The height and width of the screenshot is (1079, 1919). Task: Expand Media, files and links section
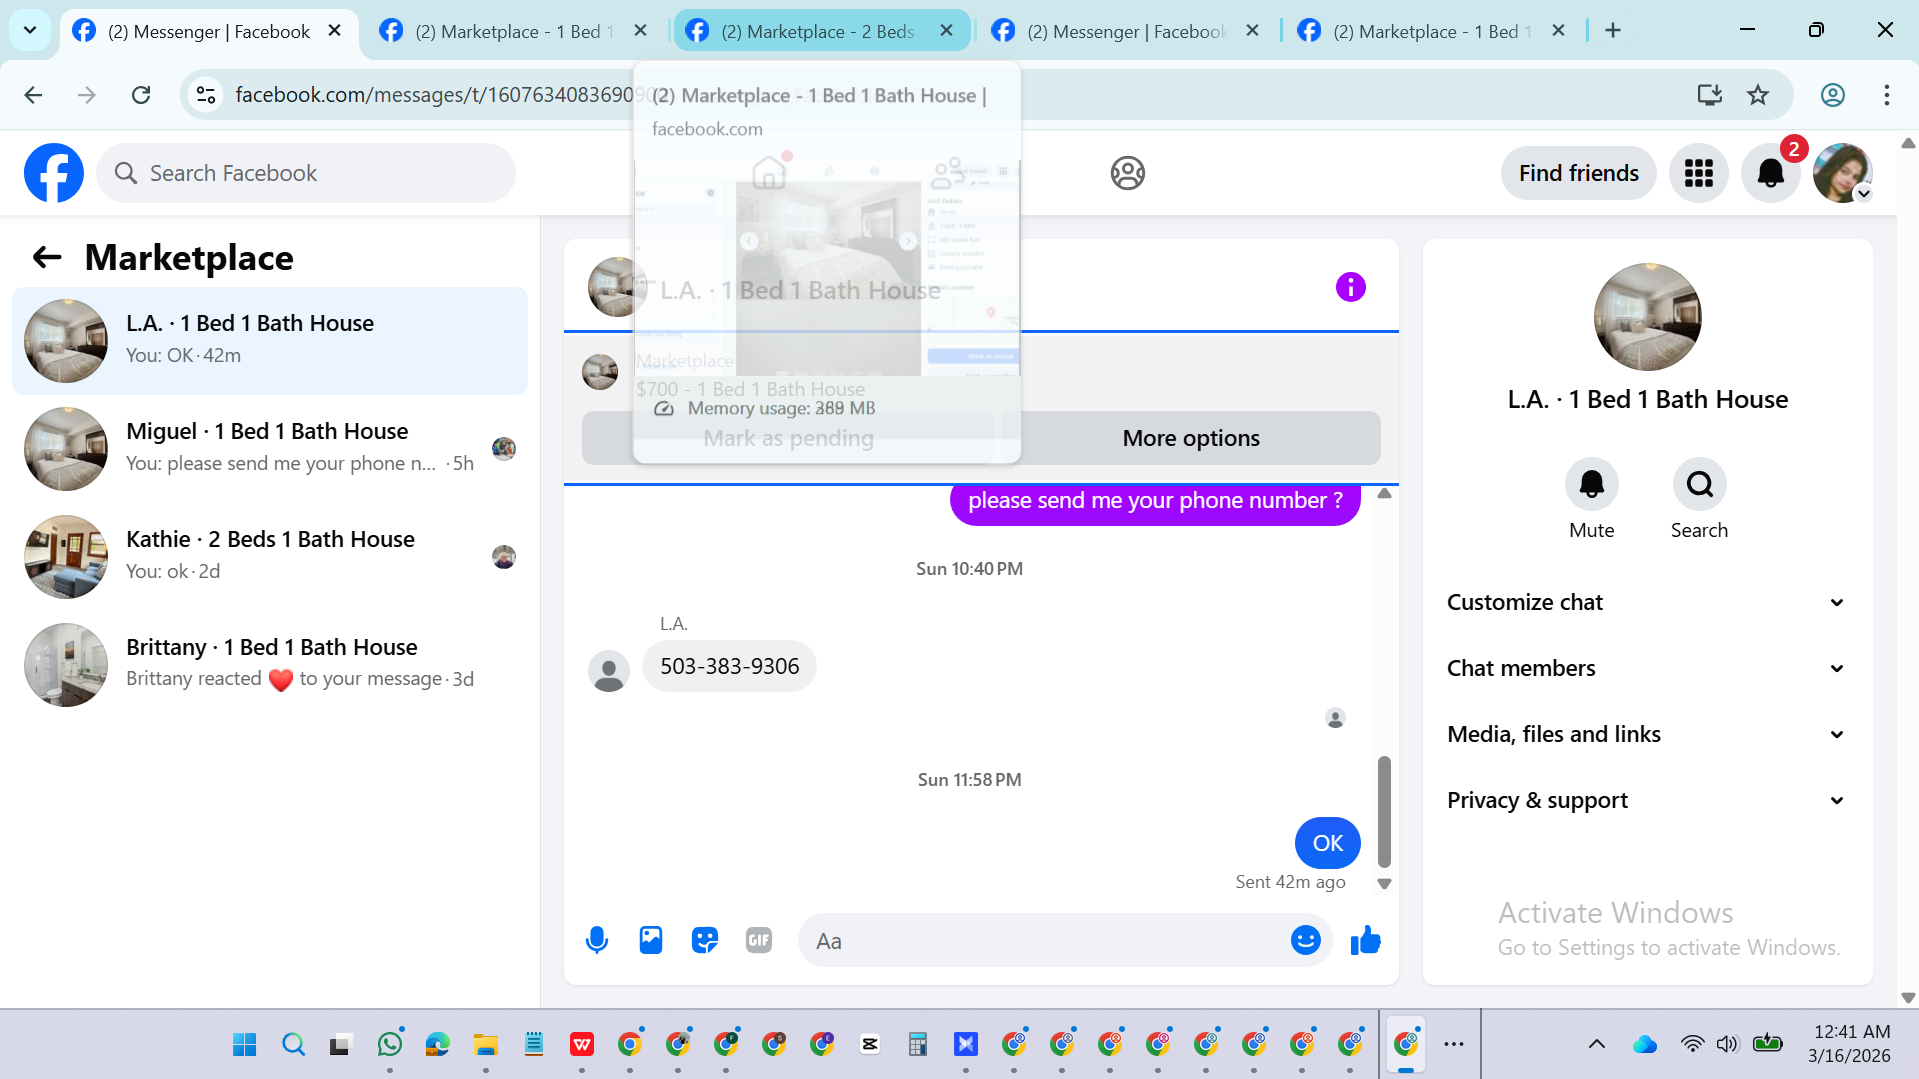pyautogui.click(x=1646, y=734)
